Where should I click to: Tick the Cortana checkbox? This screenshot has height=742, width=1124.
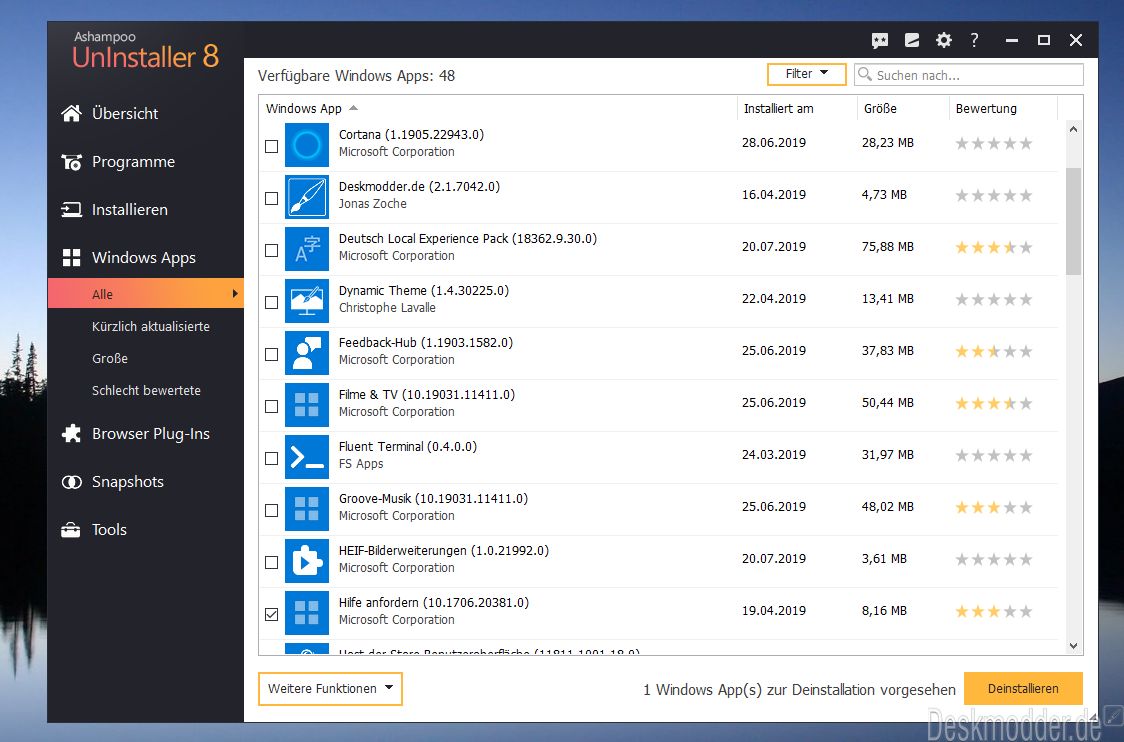click(x=272, y=146)
